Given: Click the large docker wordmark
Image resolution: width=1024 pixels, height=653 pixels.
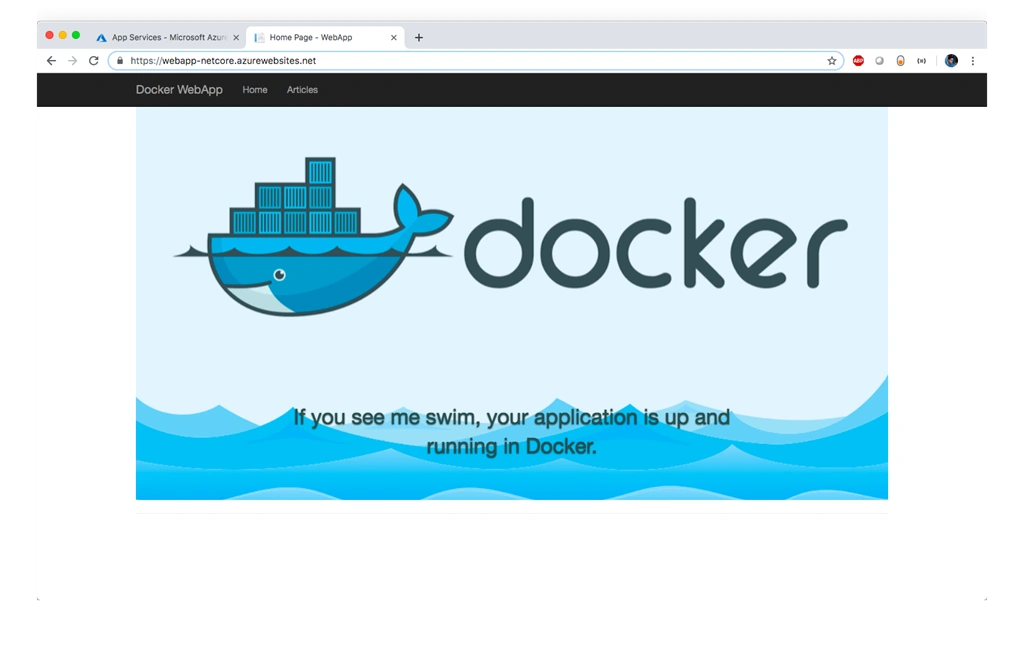Looking at the screenshot, I should [656, 243].
